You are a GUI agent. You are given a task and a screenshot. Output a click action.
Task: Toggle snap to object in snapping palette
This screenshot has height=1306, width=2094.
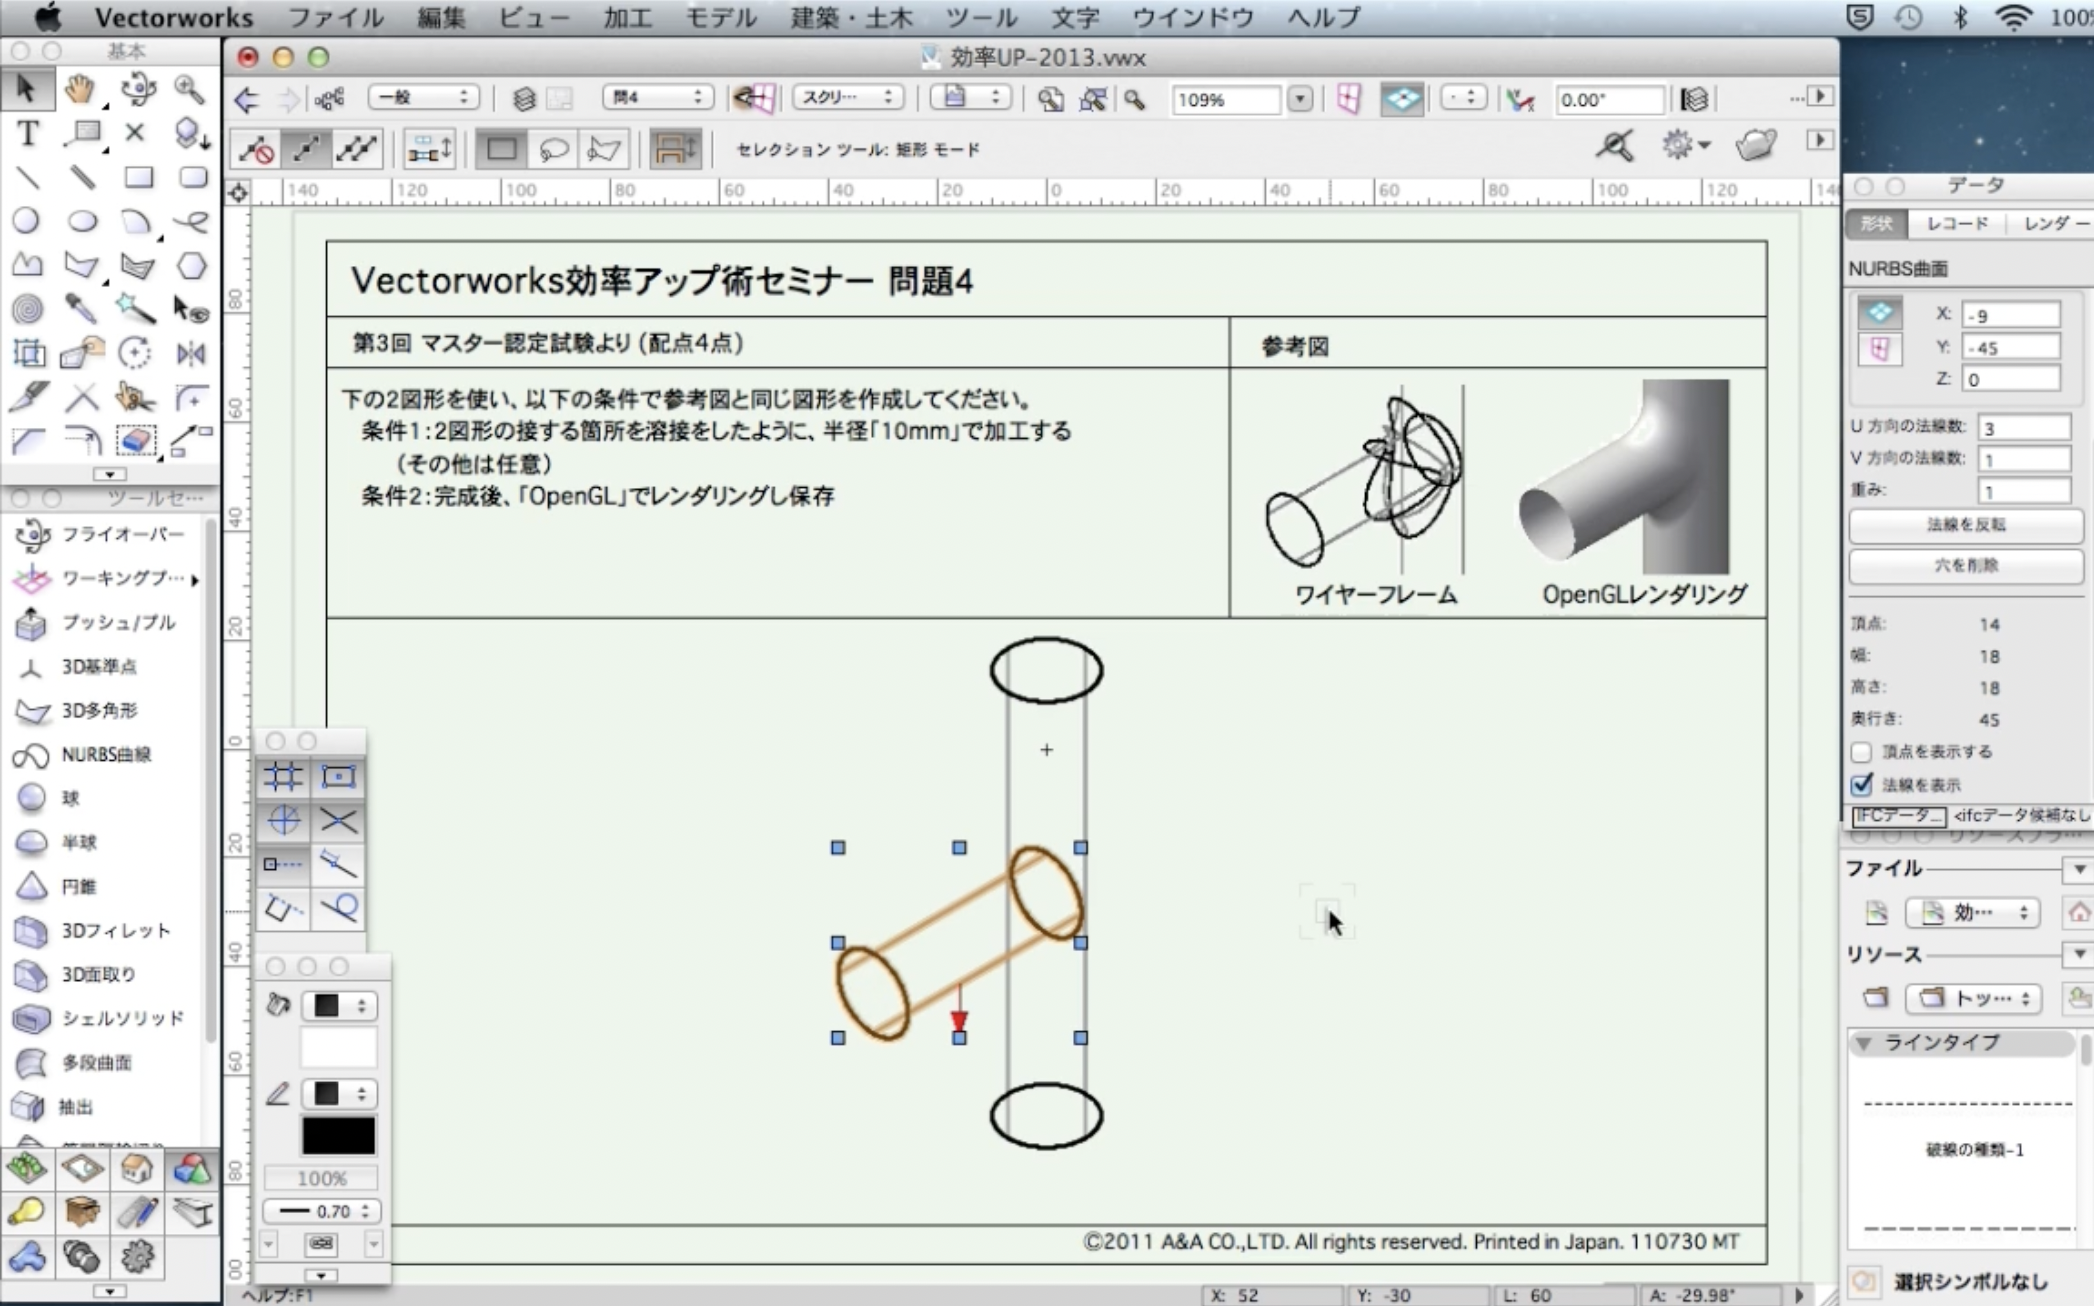[338, 777]
